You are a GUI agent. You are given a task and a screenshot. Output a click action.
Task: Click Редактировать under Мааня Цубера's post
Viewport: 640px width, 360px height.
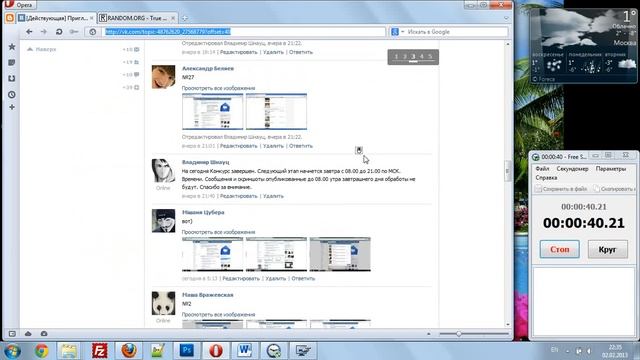[x=241, y=278]
